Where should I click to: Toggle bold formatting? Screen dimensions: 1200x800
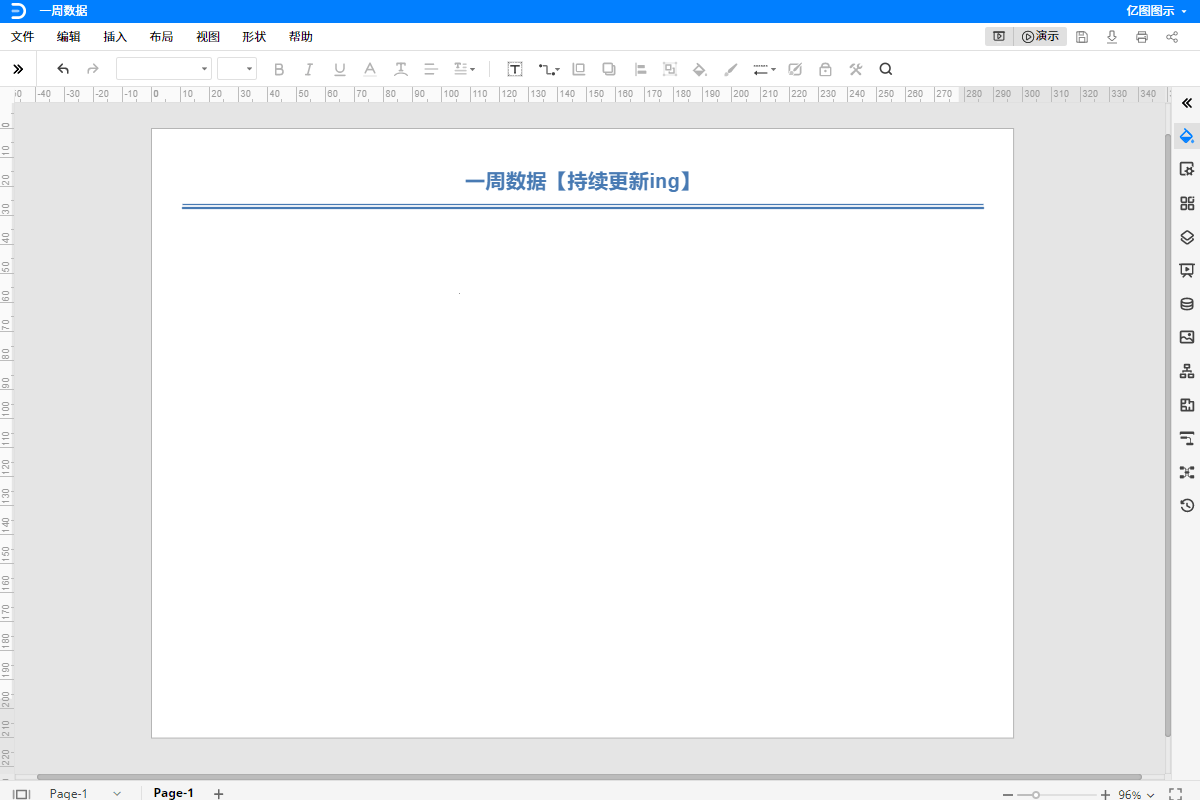click(279, 69)
